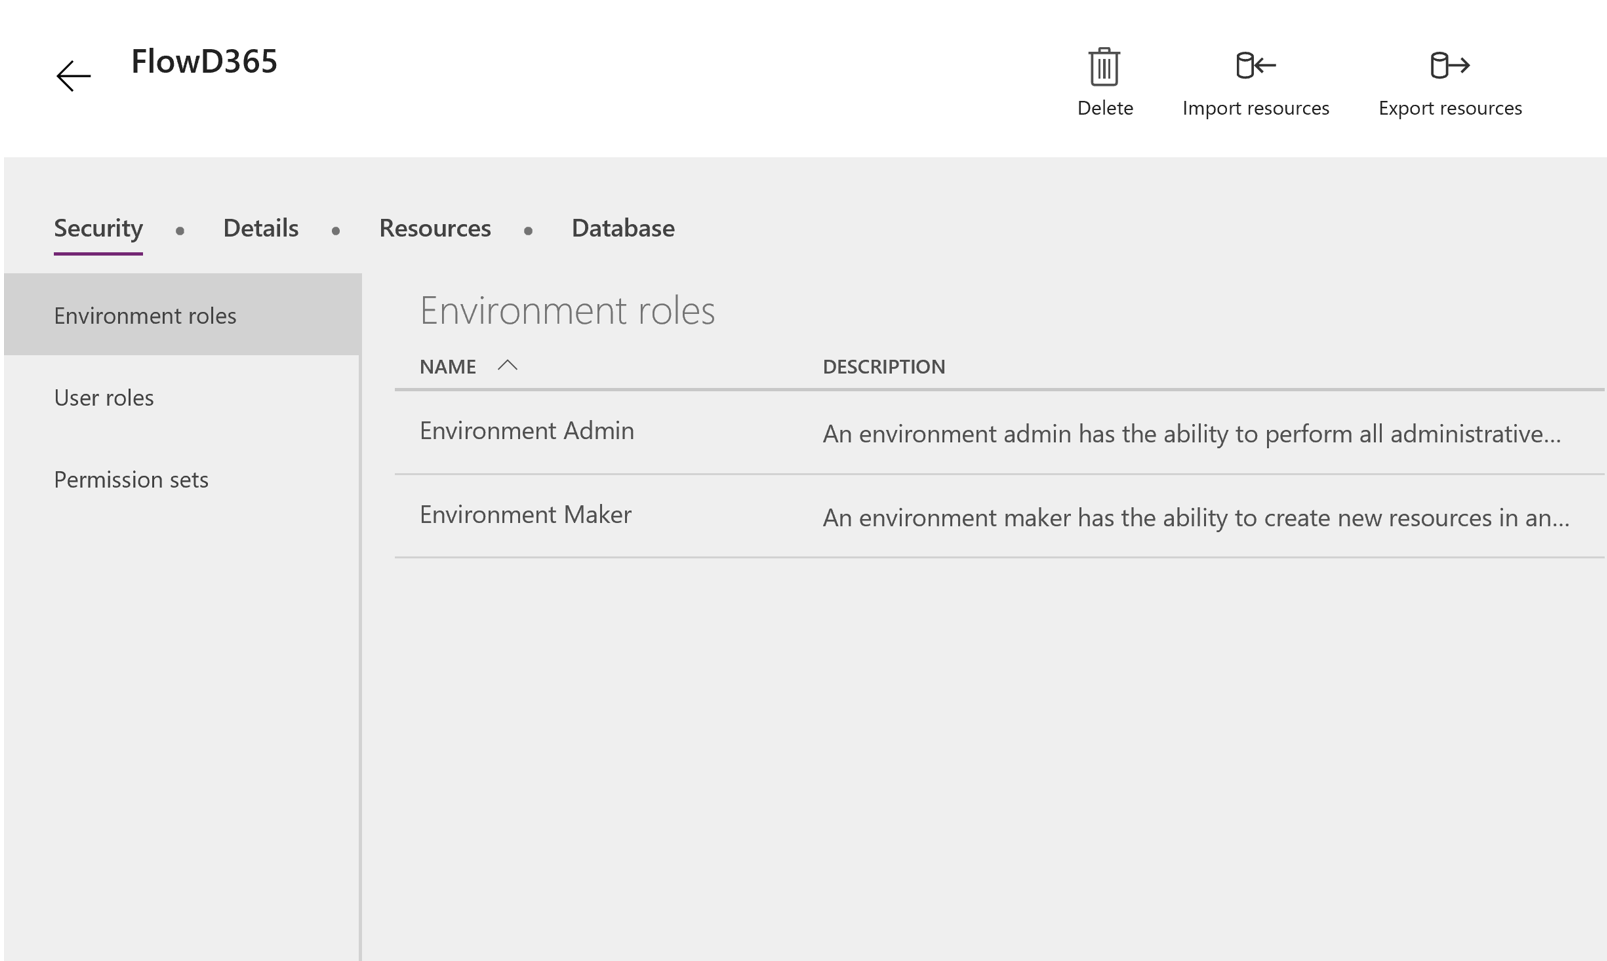Select the Export resources icon

click(1449, 65)
